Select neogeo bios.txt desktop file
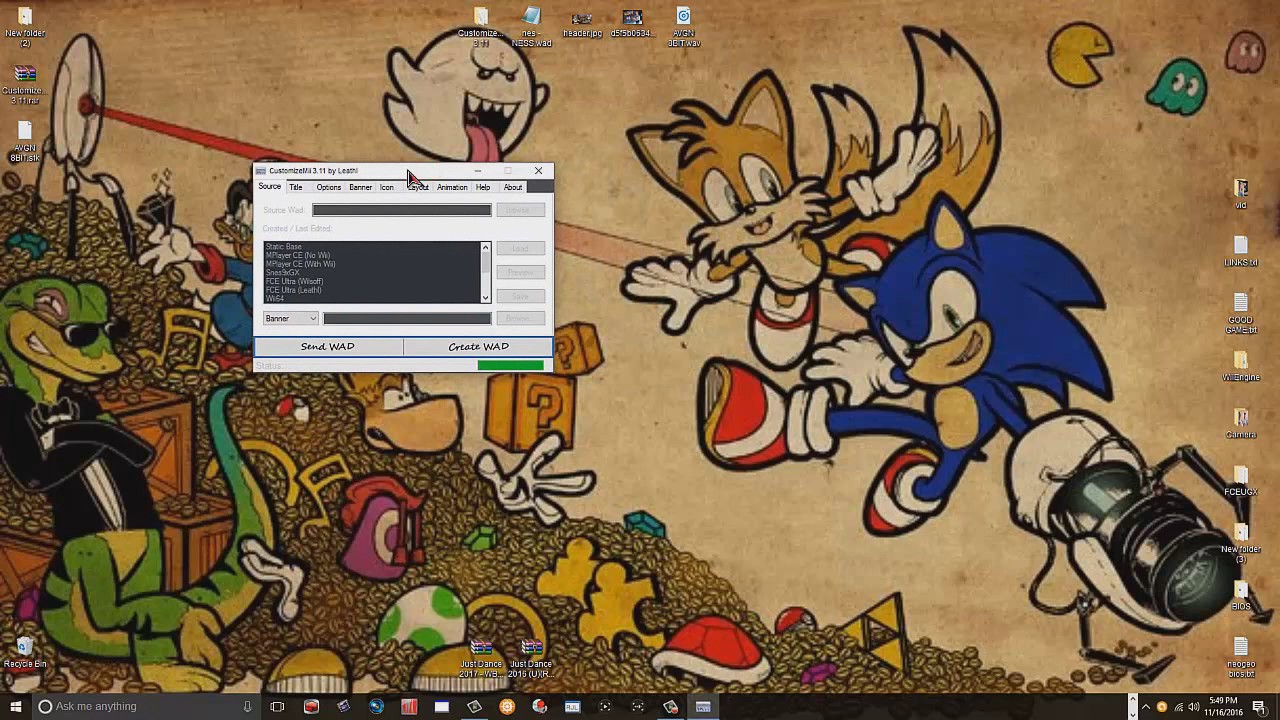The height and width of the screenshot is (720, 1280). (x=1241, y=658)
